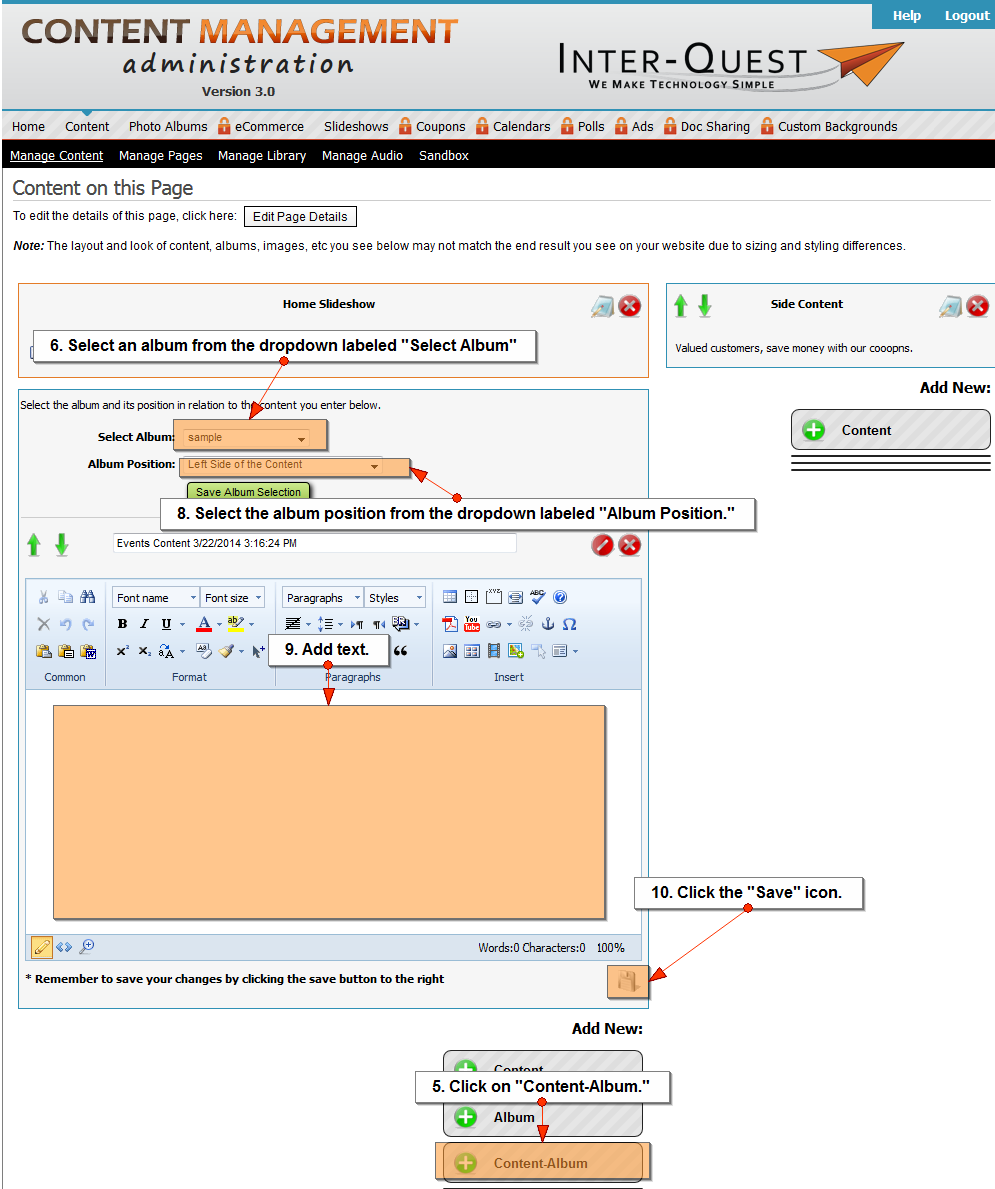Toggle bold formatting in the editor
The height and width of the screenshot is (1189, 995).
122,624
